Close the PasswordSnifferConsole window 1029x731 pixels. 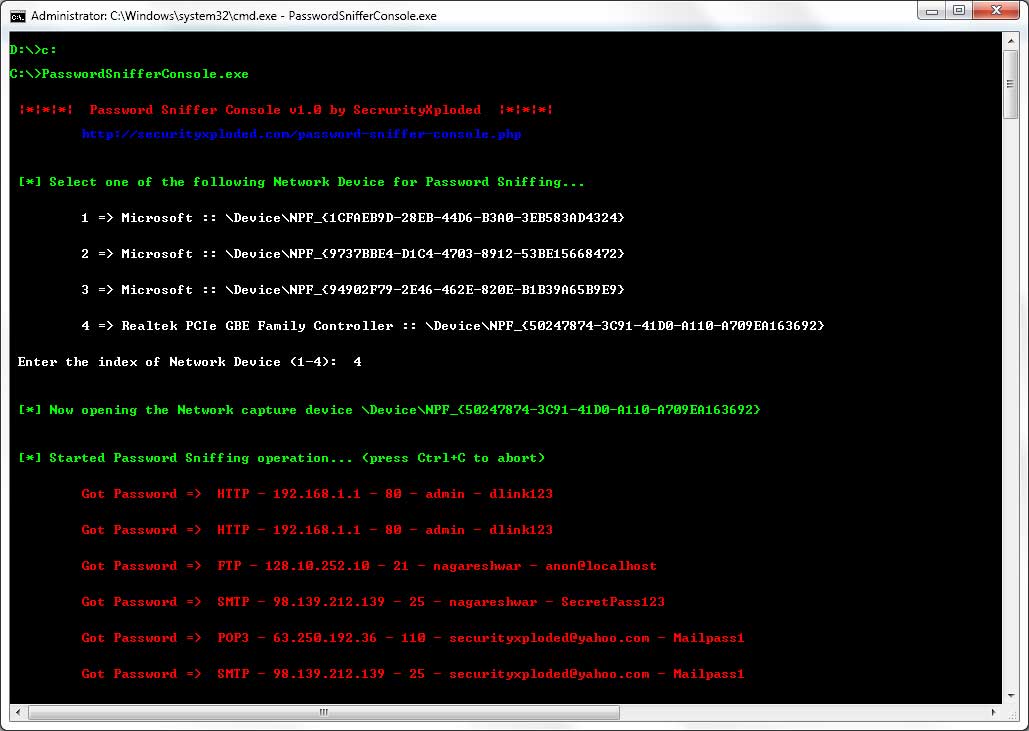click(996, 11)
